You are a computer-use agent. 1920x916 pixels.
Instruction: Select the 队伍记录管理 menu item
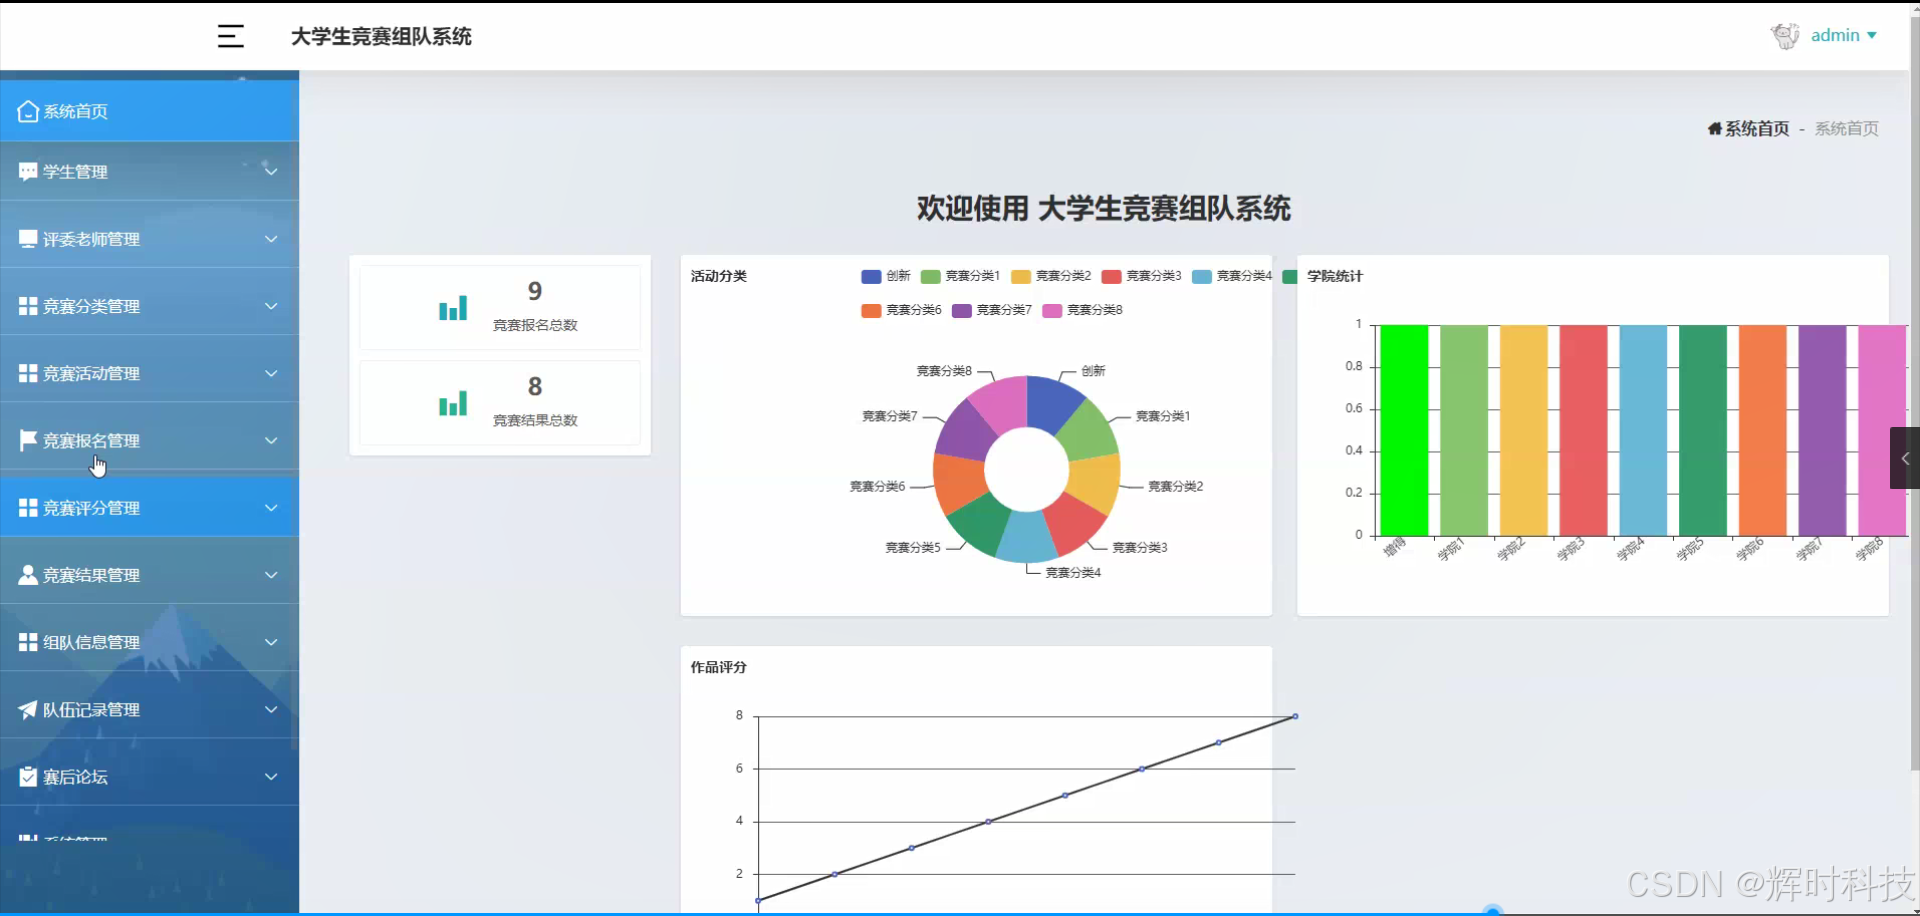coord(149,709)
